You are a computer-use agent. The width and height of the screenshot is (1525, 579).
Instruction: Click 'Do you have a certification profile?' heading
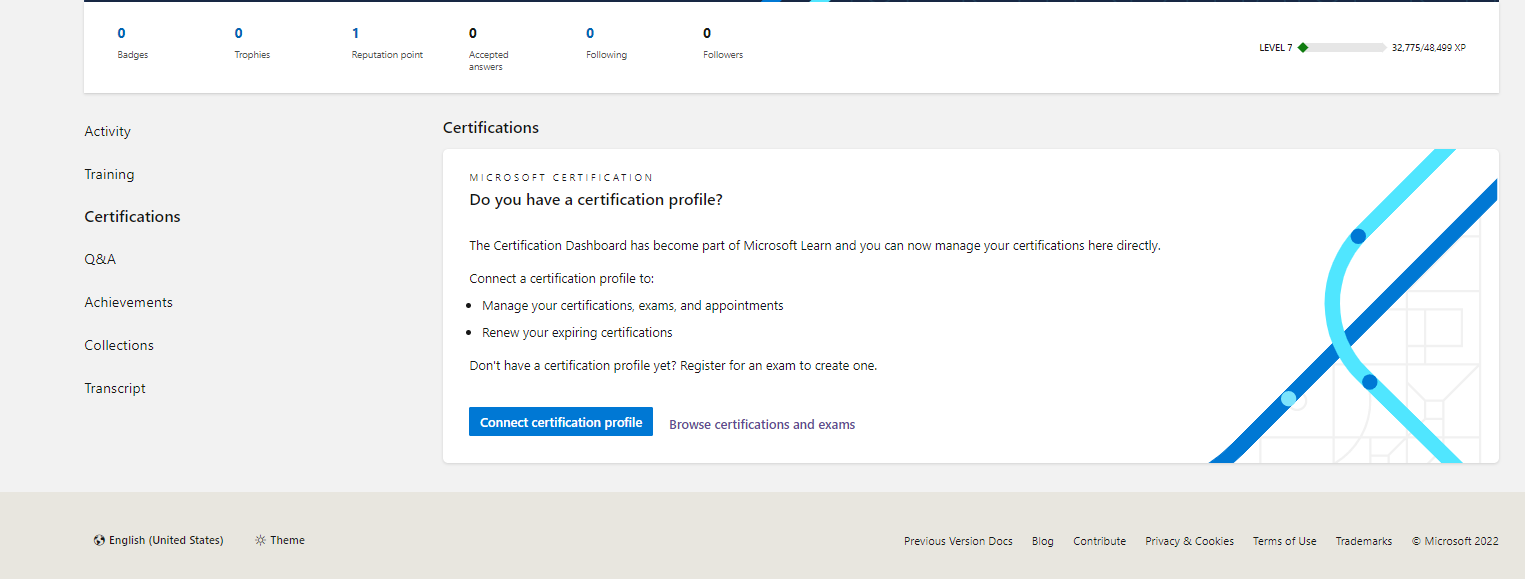pyautogui.click(x=596, y=200)
